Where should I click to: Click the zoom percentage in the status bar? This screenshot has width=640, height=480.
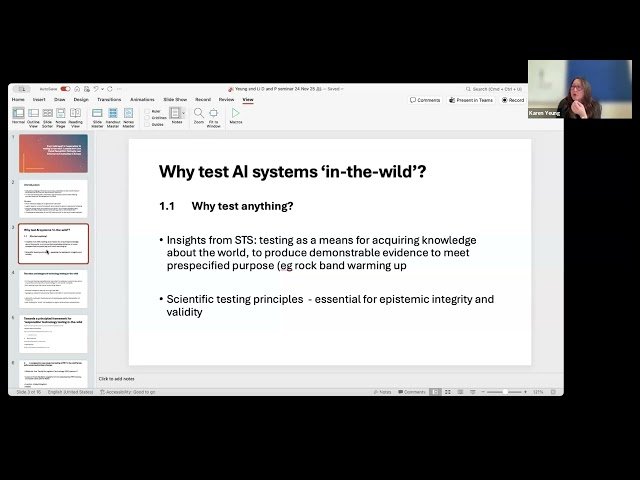pos(538,392)
